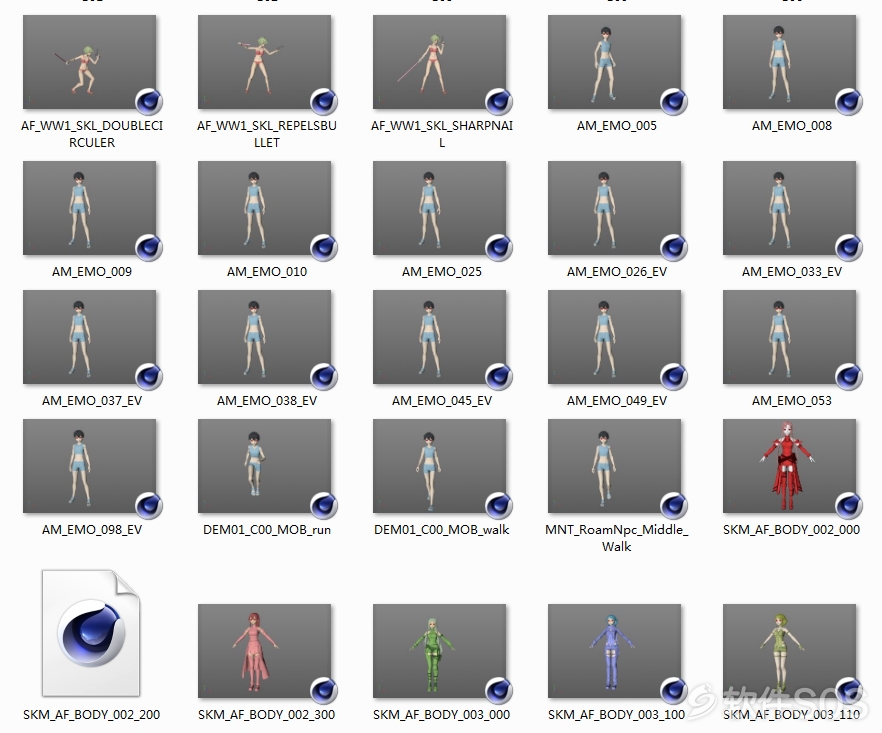
Task: Click the AM_EMO_053 file name text
Action: pos(791,401)
